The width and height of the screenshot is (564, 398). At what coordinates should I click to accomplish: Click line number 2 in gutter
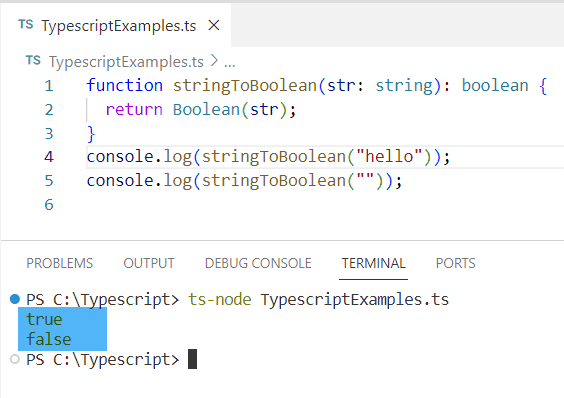49,110
